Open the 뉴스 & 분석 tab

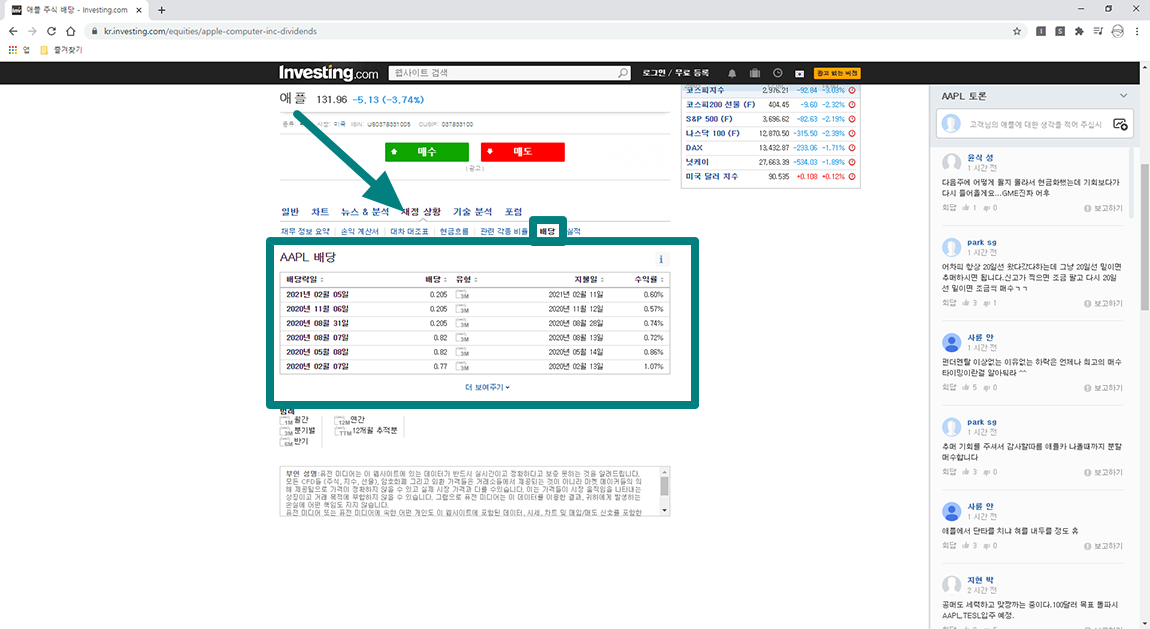(x=365, y=212)
